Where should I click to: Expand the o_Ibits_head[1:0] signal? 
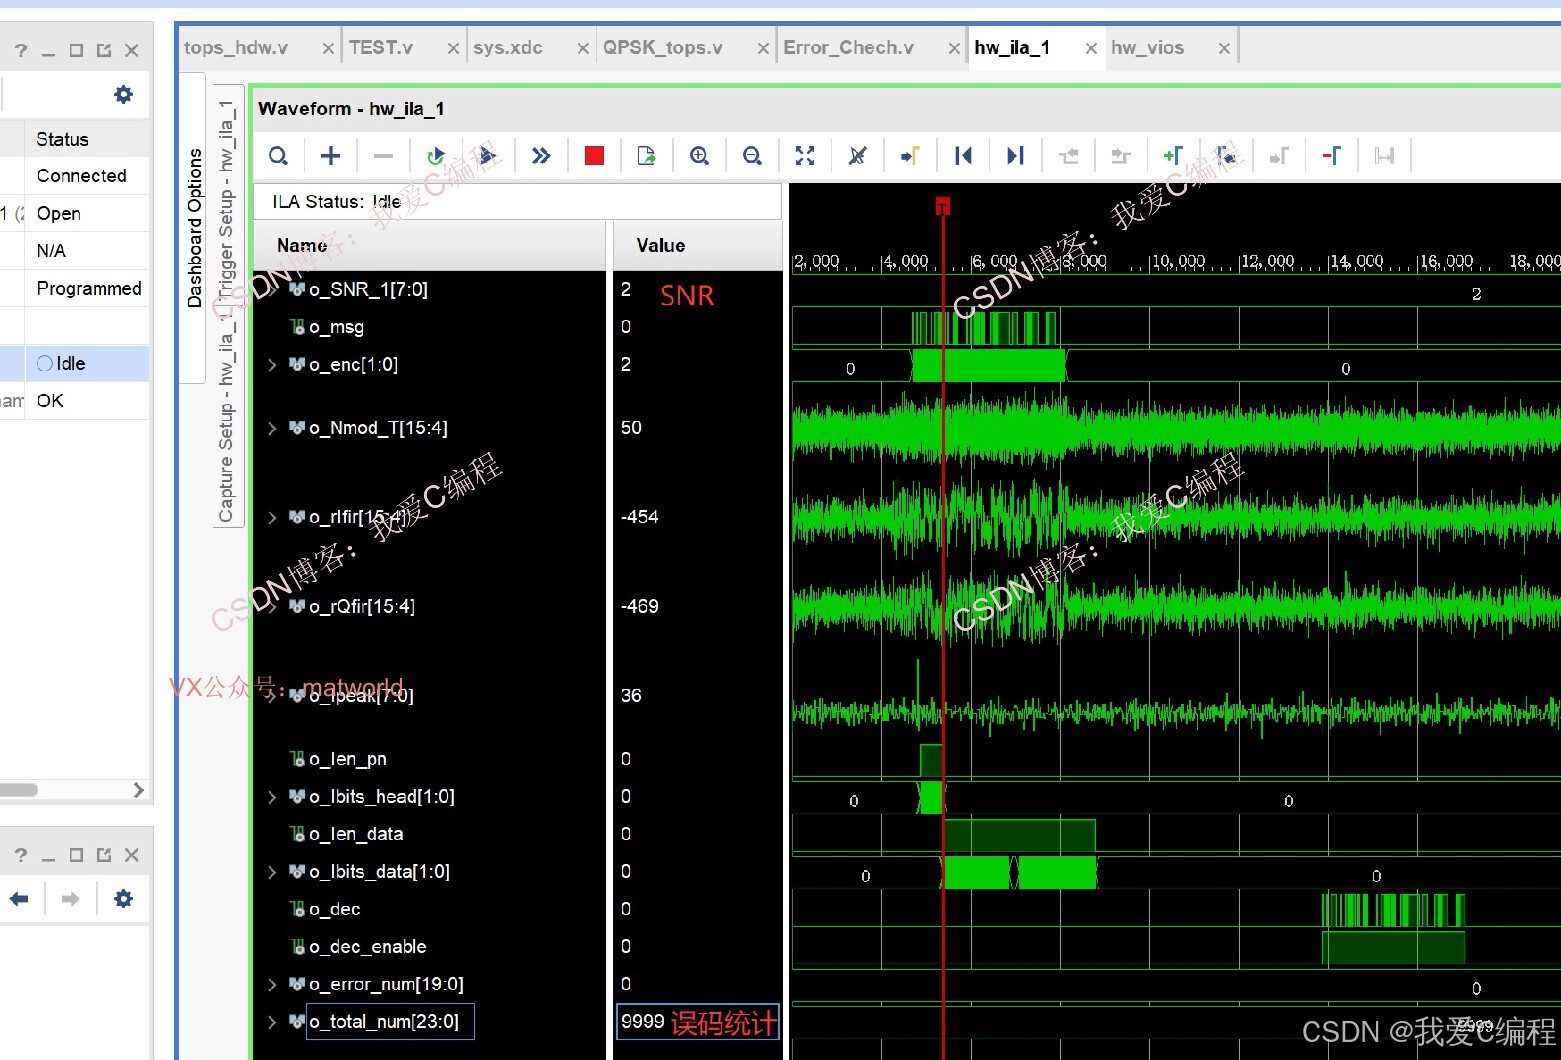tap(272, 797)
